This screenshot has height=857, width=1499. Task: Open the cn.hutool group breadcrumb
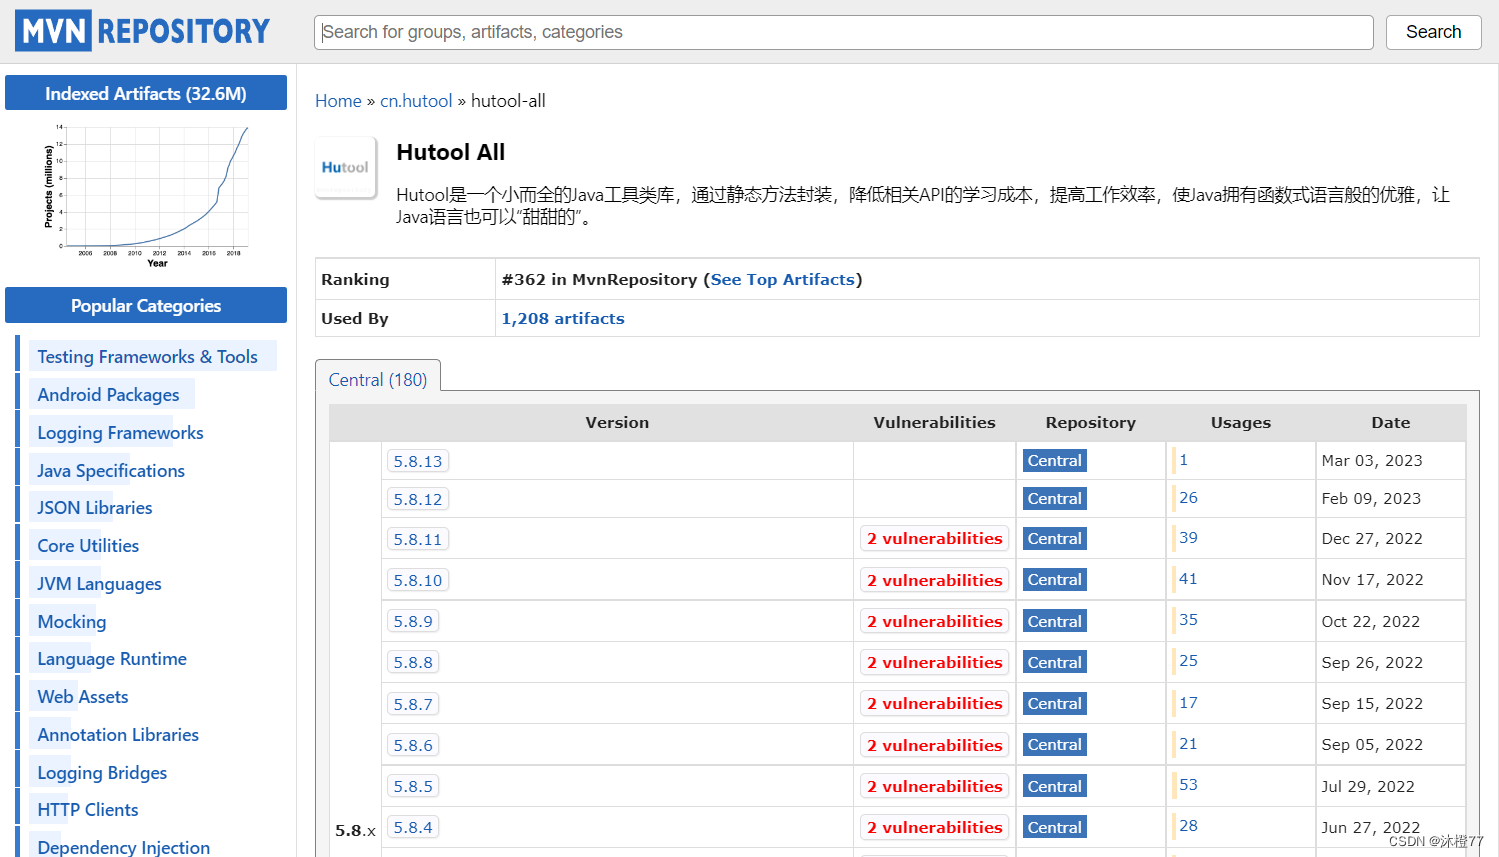pos(416,101)
